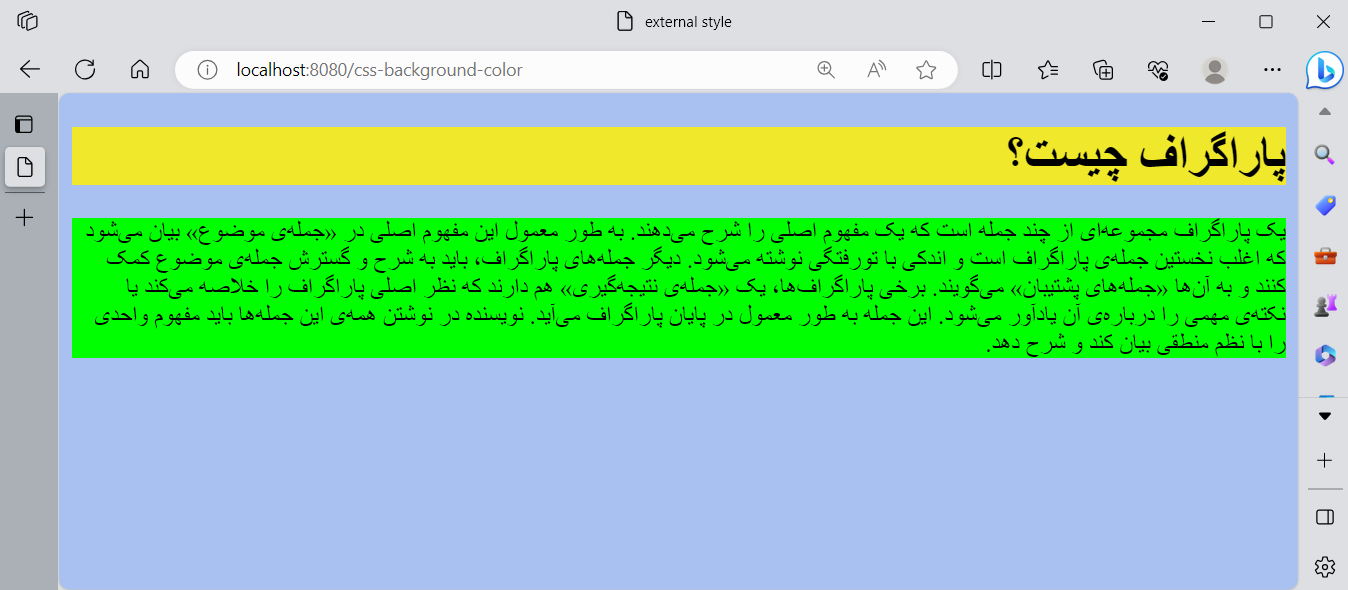
Task: Open the Favorites list
Action: pyautogui.click(x=1048, y=70)
